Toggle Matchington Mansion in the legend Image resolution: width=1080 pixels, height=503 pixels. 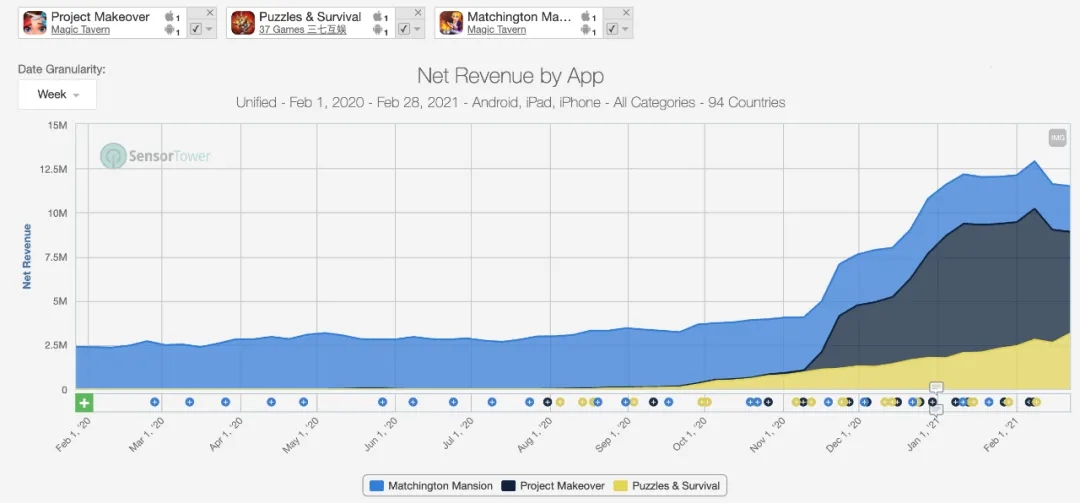pyautogui.click(x=431, y=486)
